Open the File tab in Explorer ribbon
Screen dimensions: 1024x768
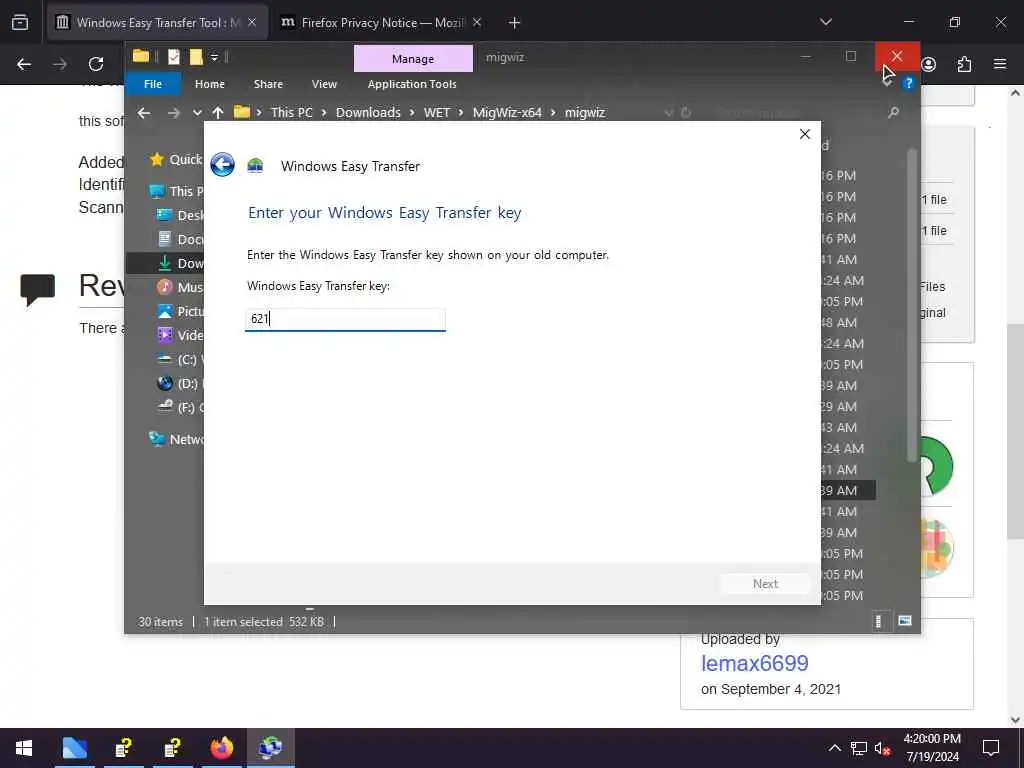(x=153, y=84)
